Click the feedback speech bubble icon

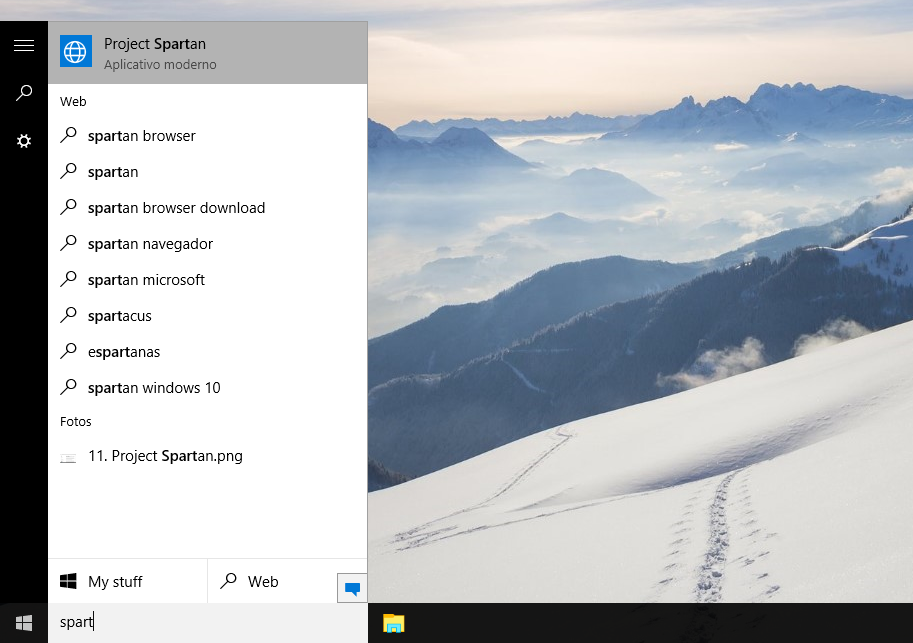351,588
